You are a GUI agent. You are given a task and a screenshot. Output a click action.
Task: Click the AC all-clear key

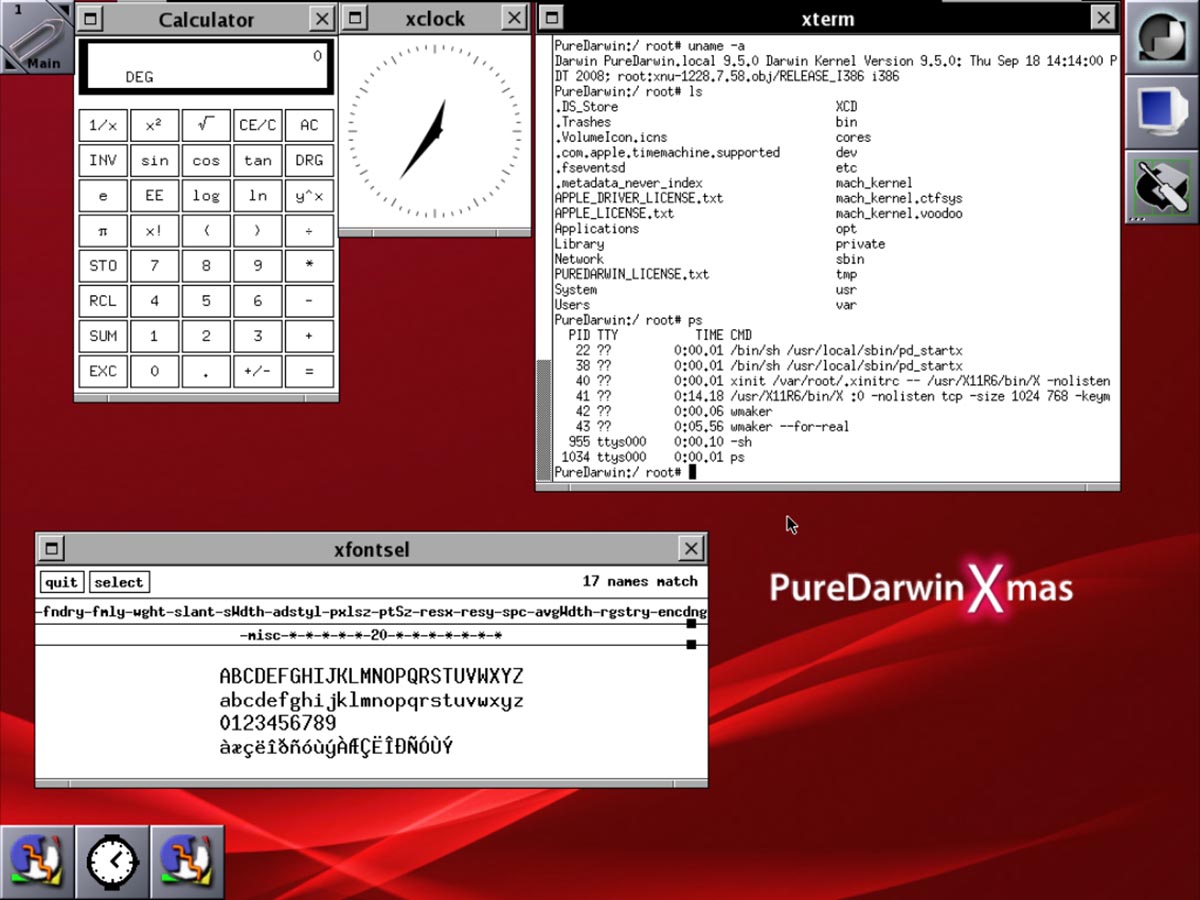coord(309,125)
